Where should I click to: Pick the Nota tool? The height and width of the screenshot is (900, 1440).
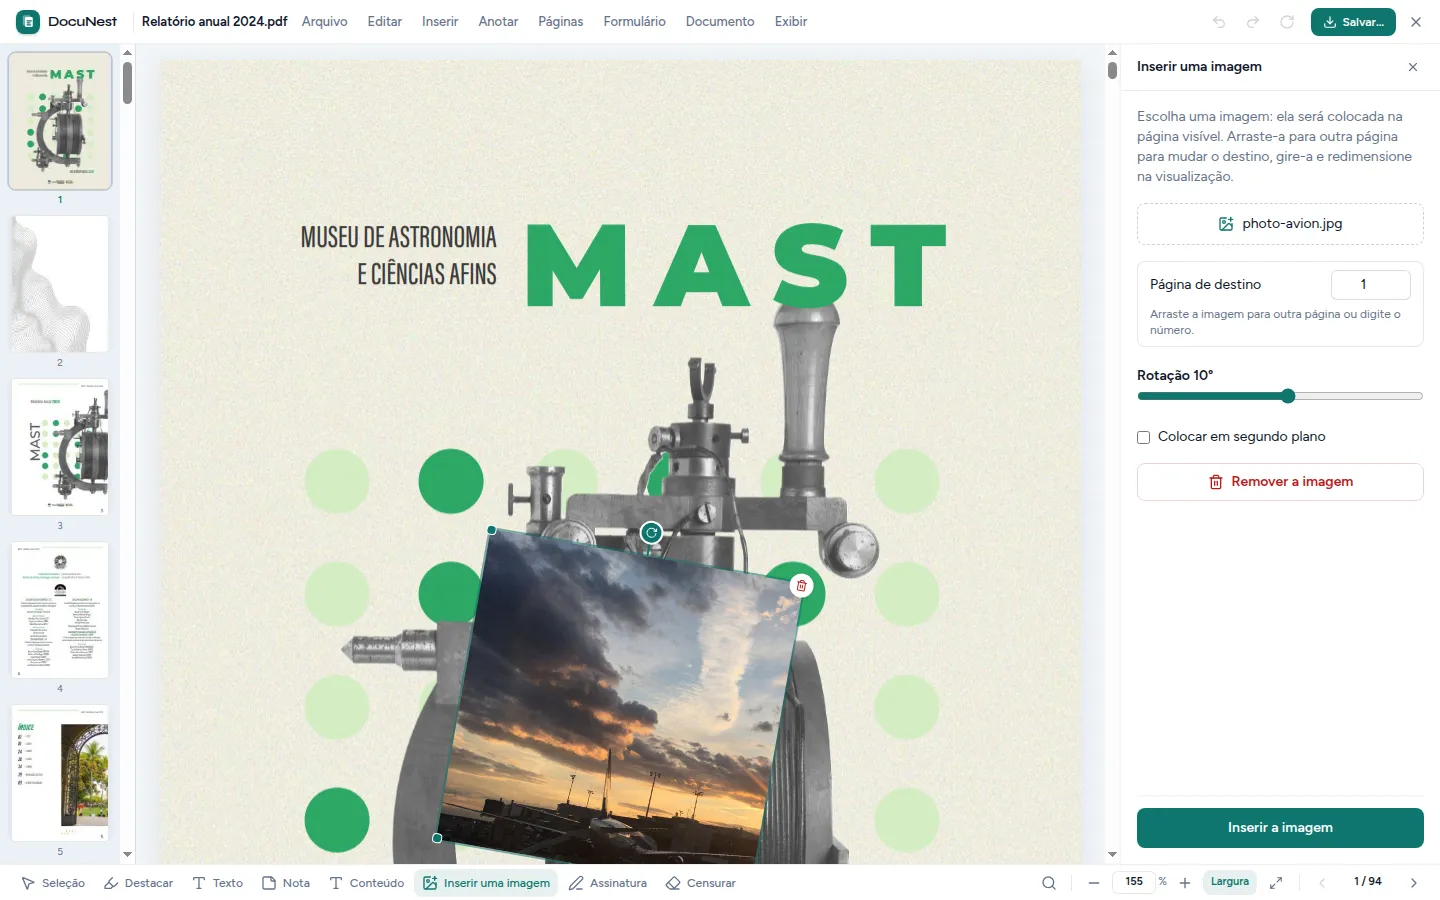tap(286, 883)
